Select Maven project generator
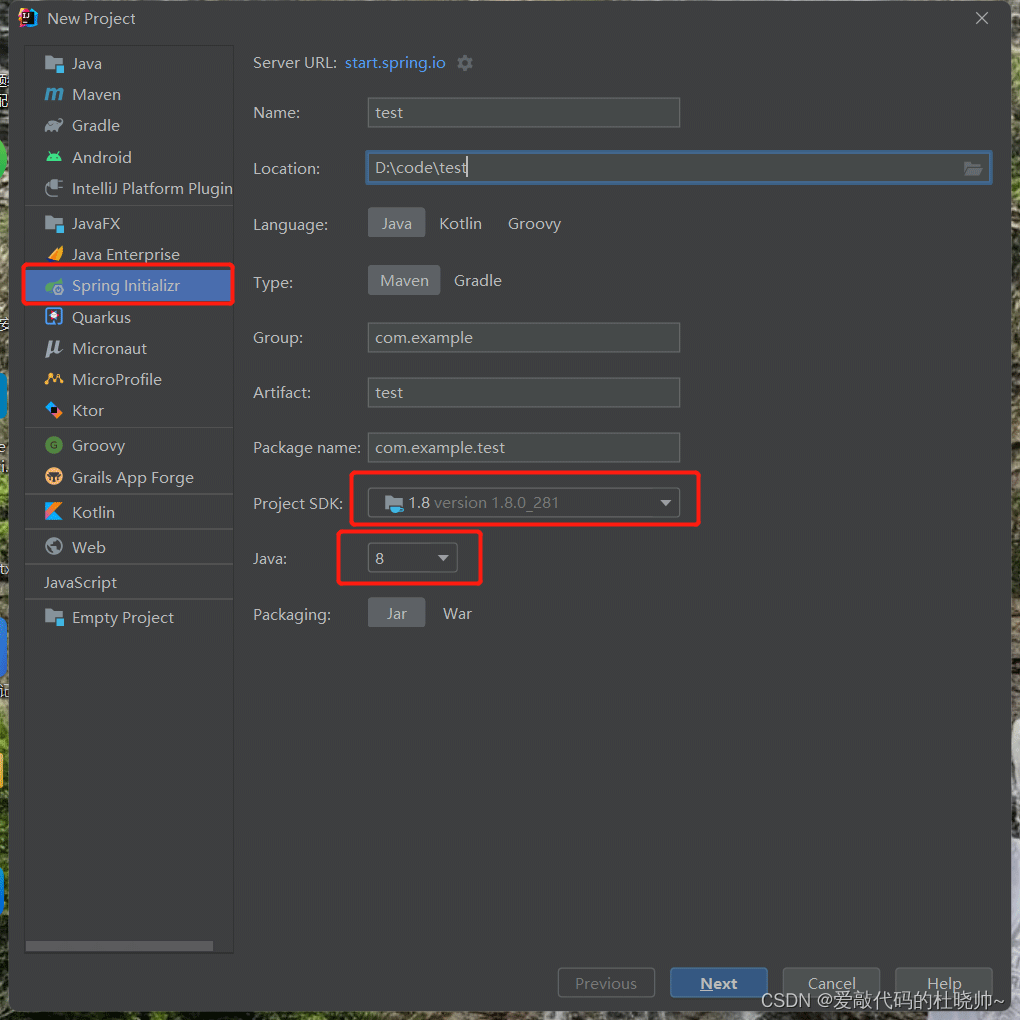 (x=129, y=94)
